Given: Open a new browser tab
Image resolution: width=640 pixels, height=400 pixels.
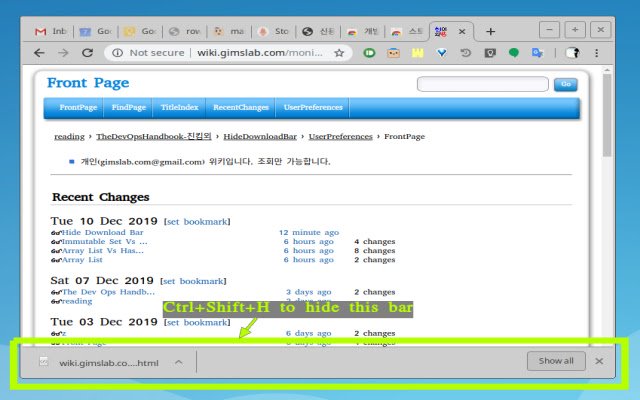Looking at the screenshot, I should (491, 31).
